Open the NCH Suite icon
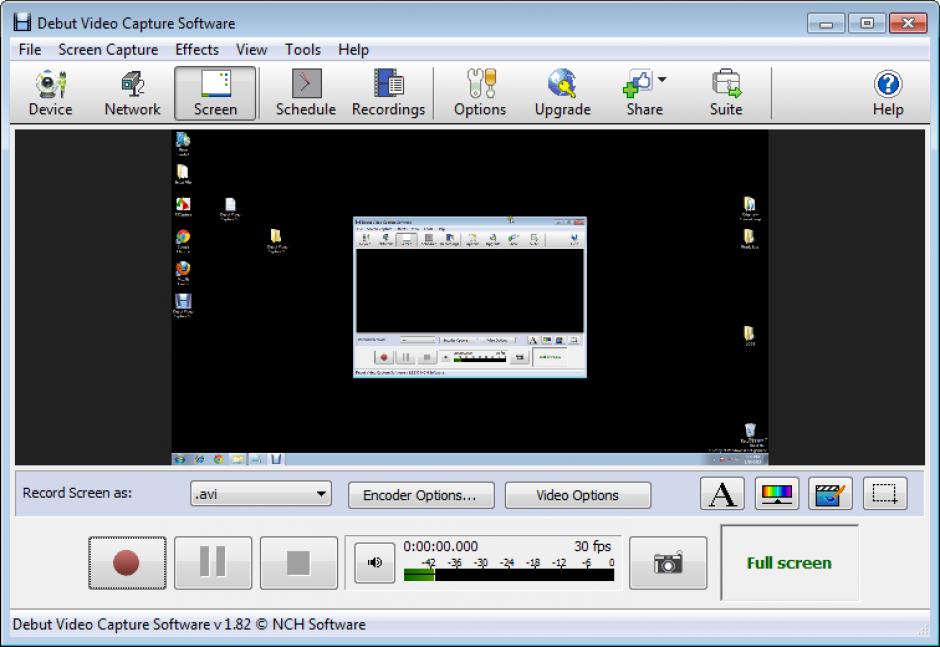The image size is (940, 647). [726, 91]
